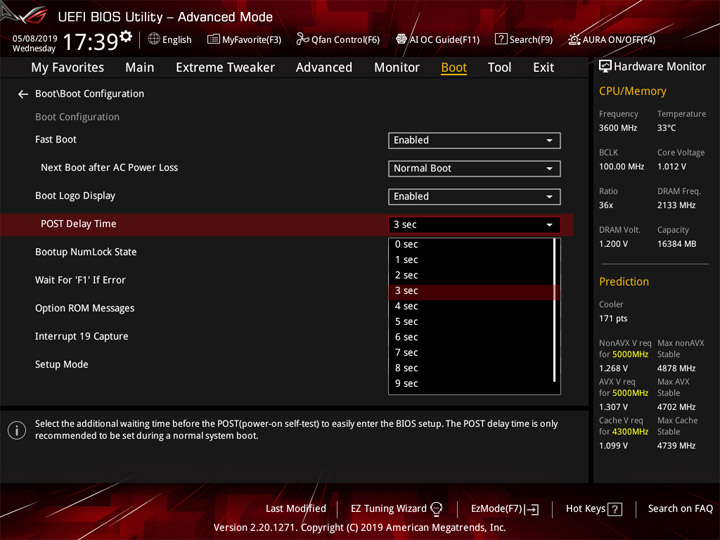Switch to EzMode(F7)
This screenshot has width=720, height=540.
tap(505, 509)
